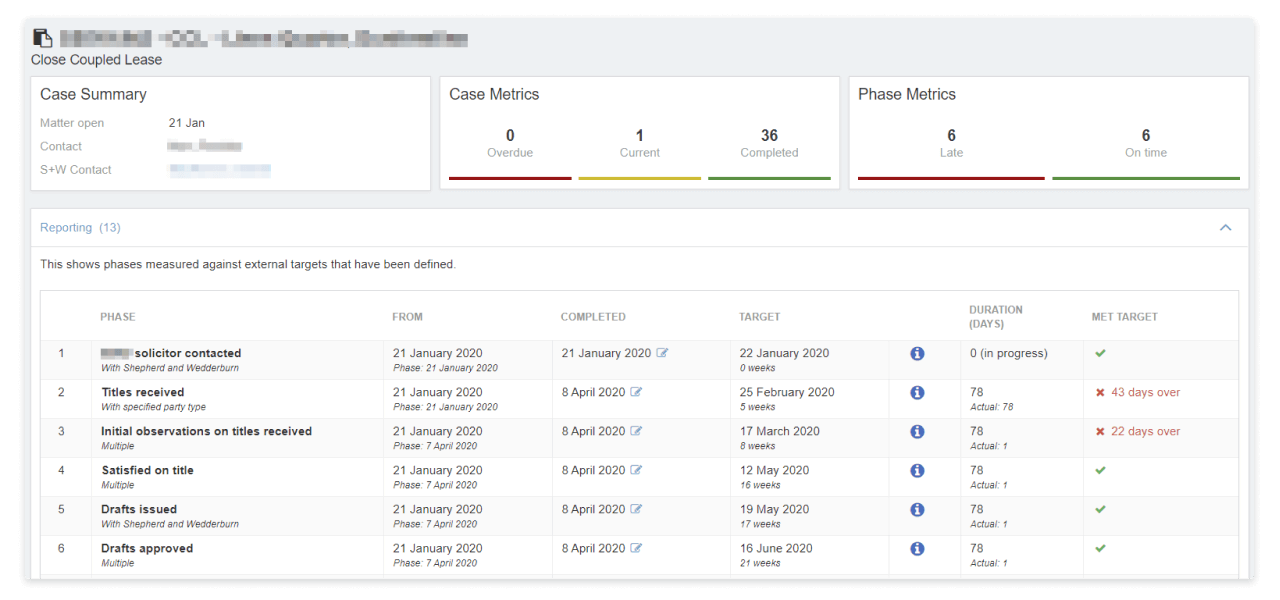Click the Late phase metric red bar
The height and width of the screenshot is (600, 1280).
click(x=951, y=178)
